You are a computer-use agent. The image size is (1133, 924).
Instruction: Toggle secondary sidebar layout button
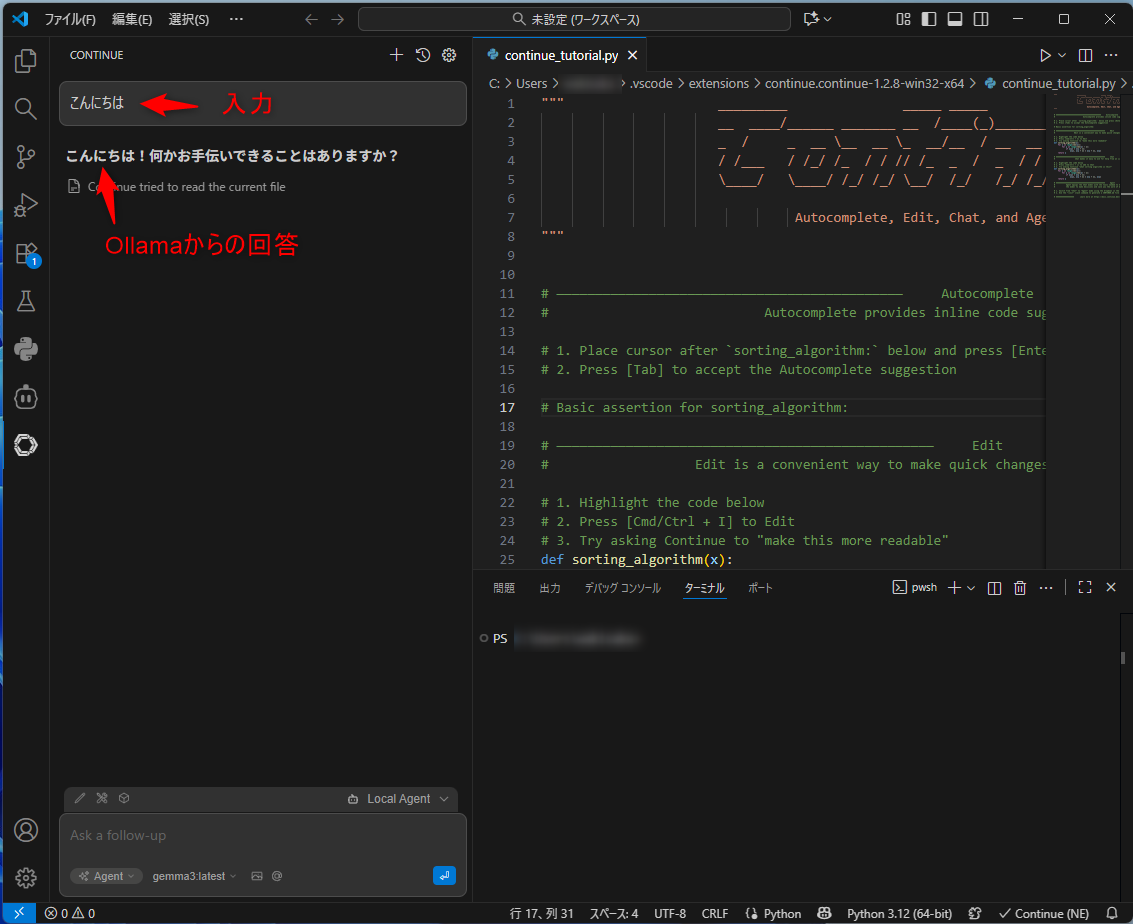[981, 19]
